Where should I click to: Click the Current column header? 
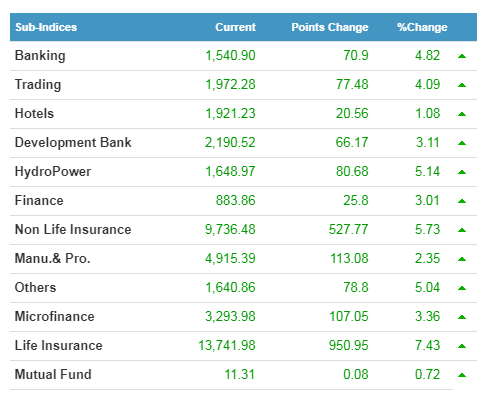point(235,27)
